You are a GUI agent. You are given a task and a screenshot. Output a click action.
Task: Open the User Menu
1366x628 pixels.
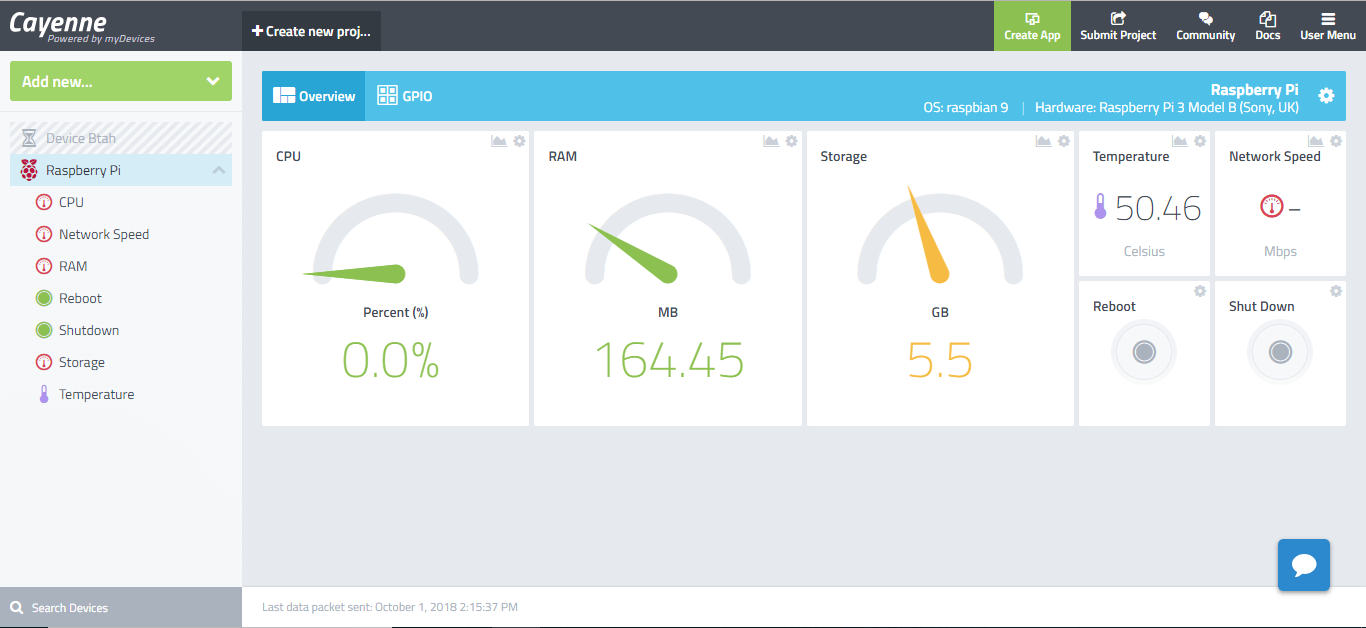click(x=1328, y=26)
